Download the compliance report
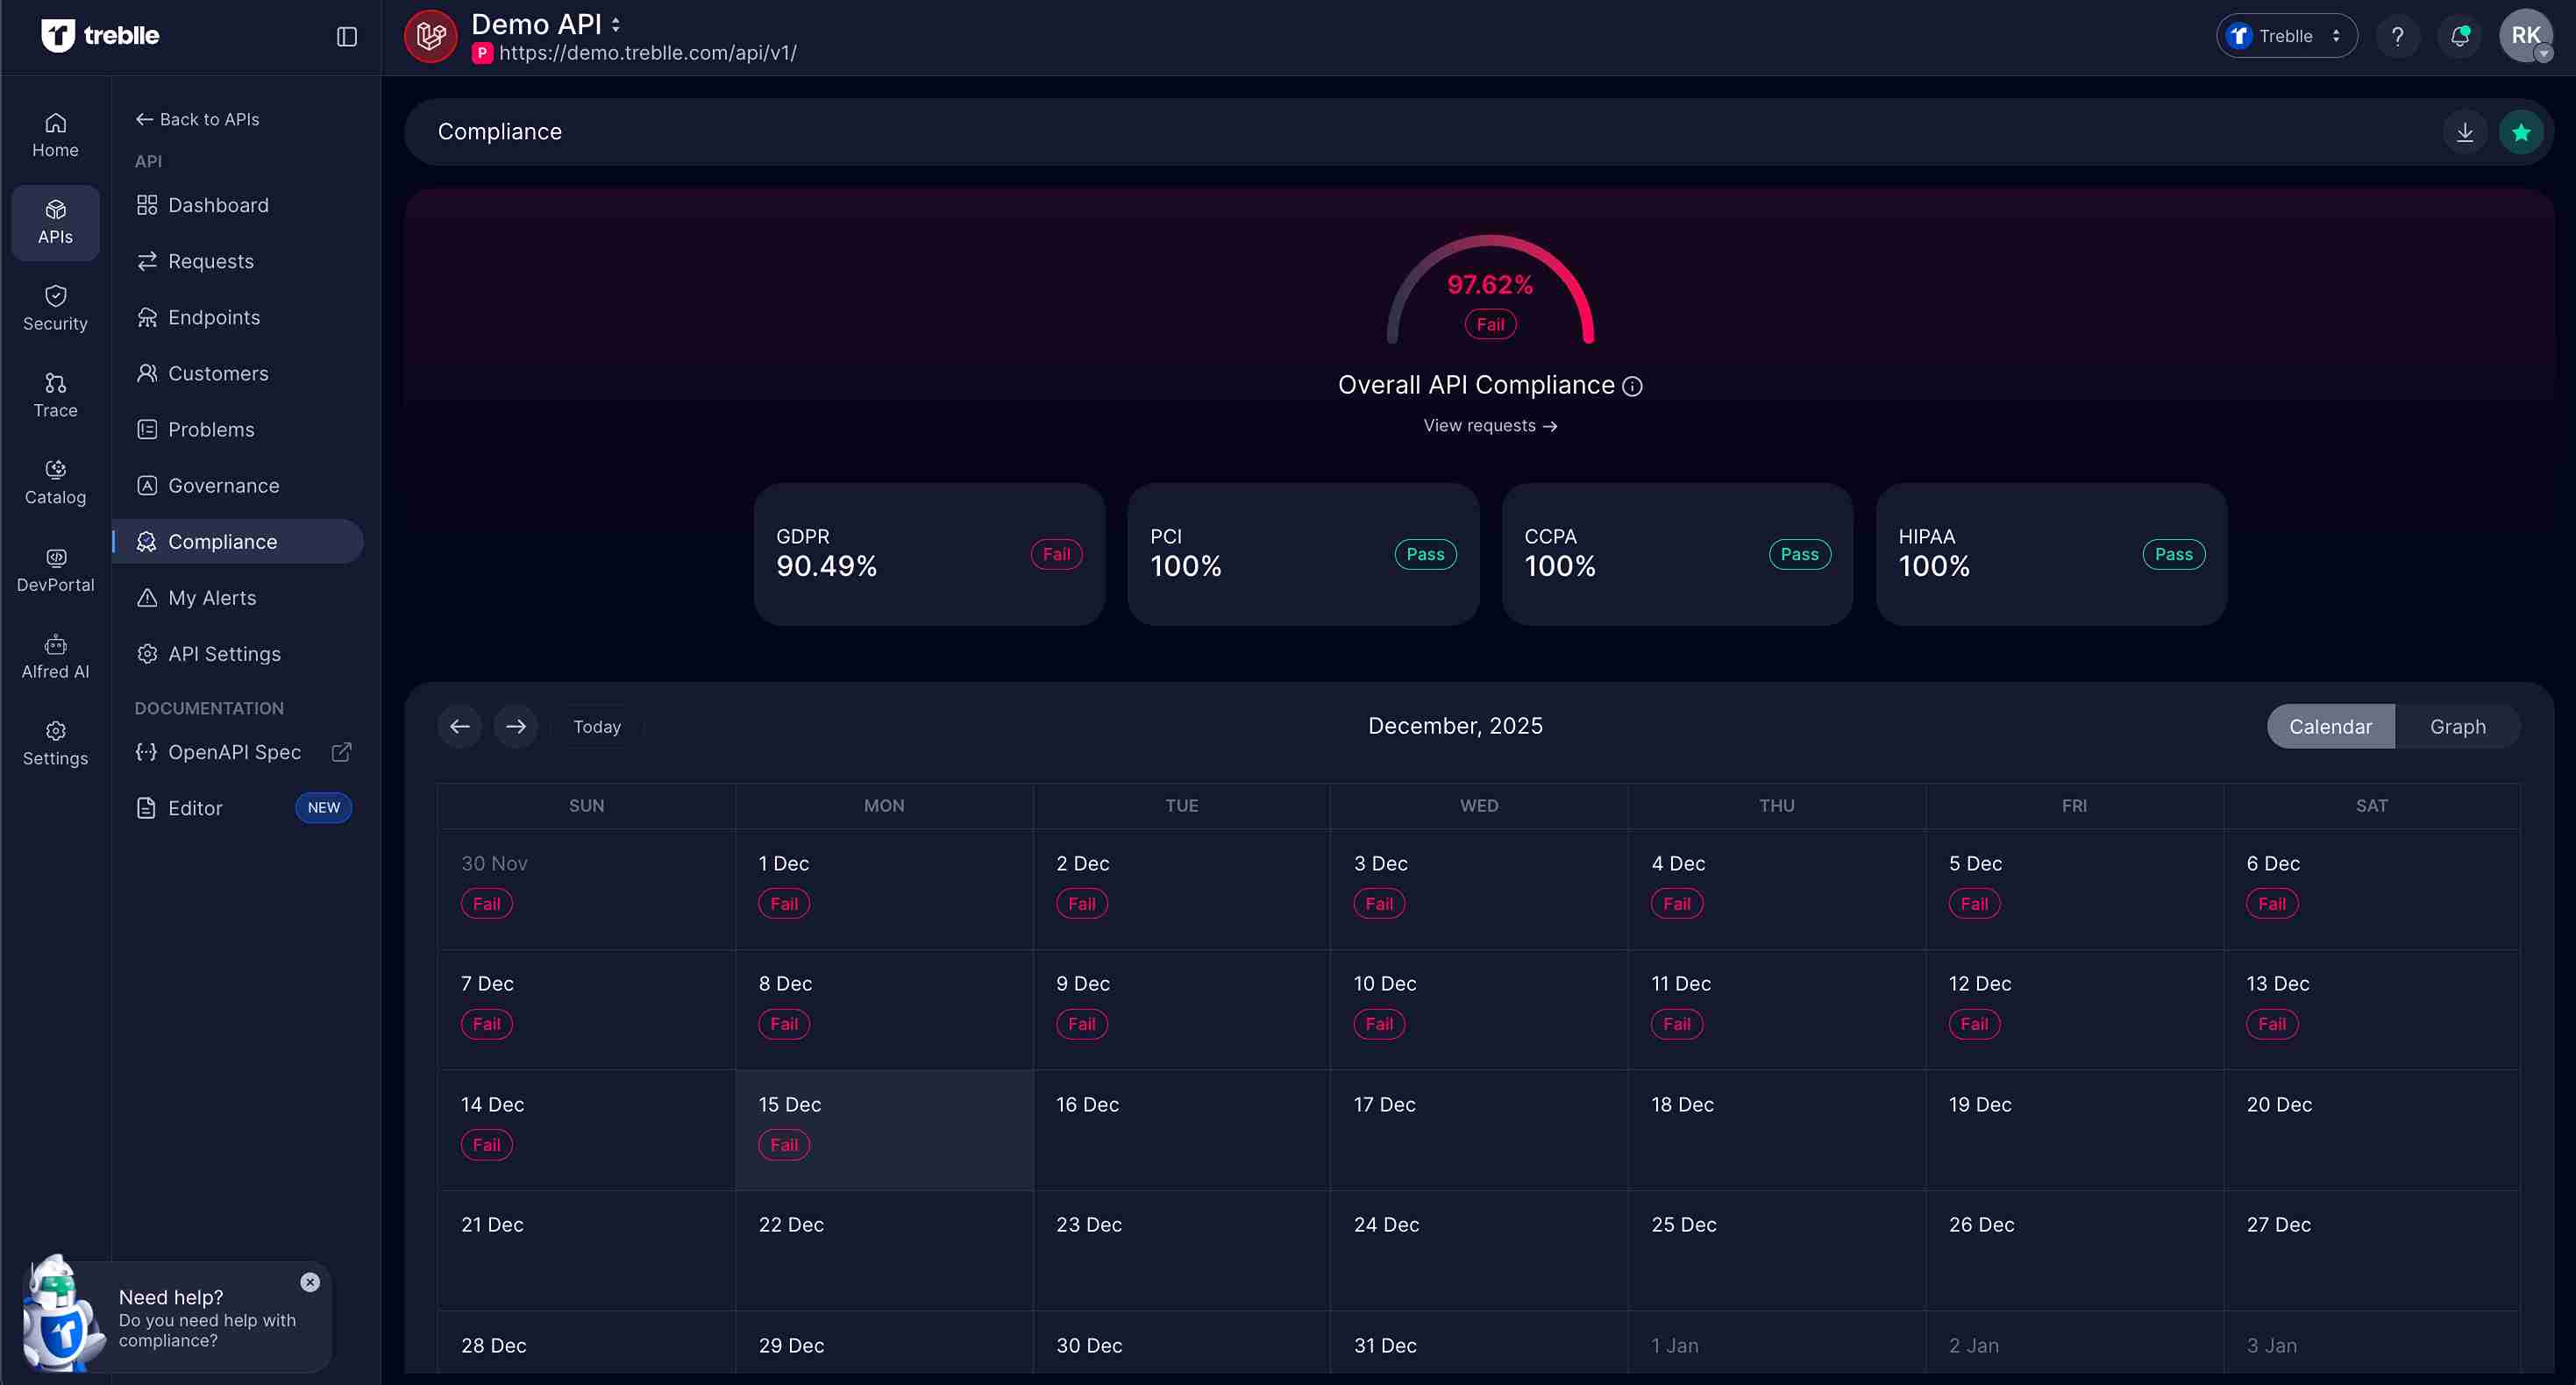 point(2466,131)
